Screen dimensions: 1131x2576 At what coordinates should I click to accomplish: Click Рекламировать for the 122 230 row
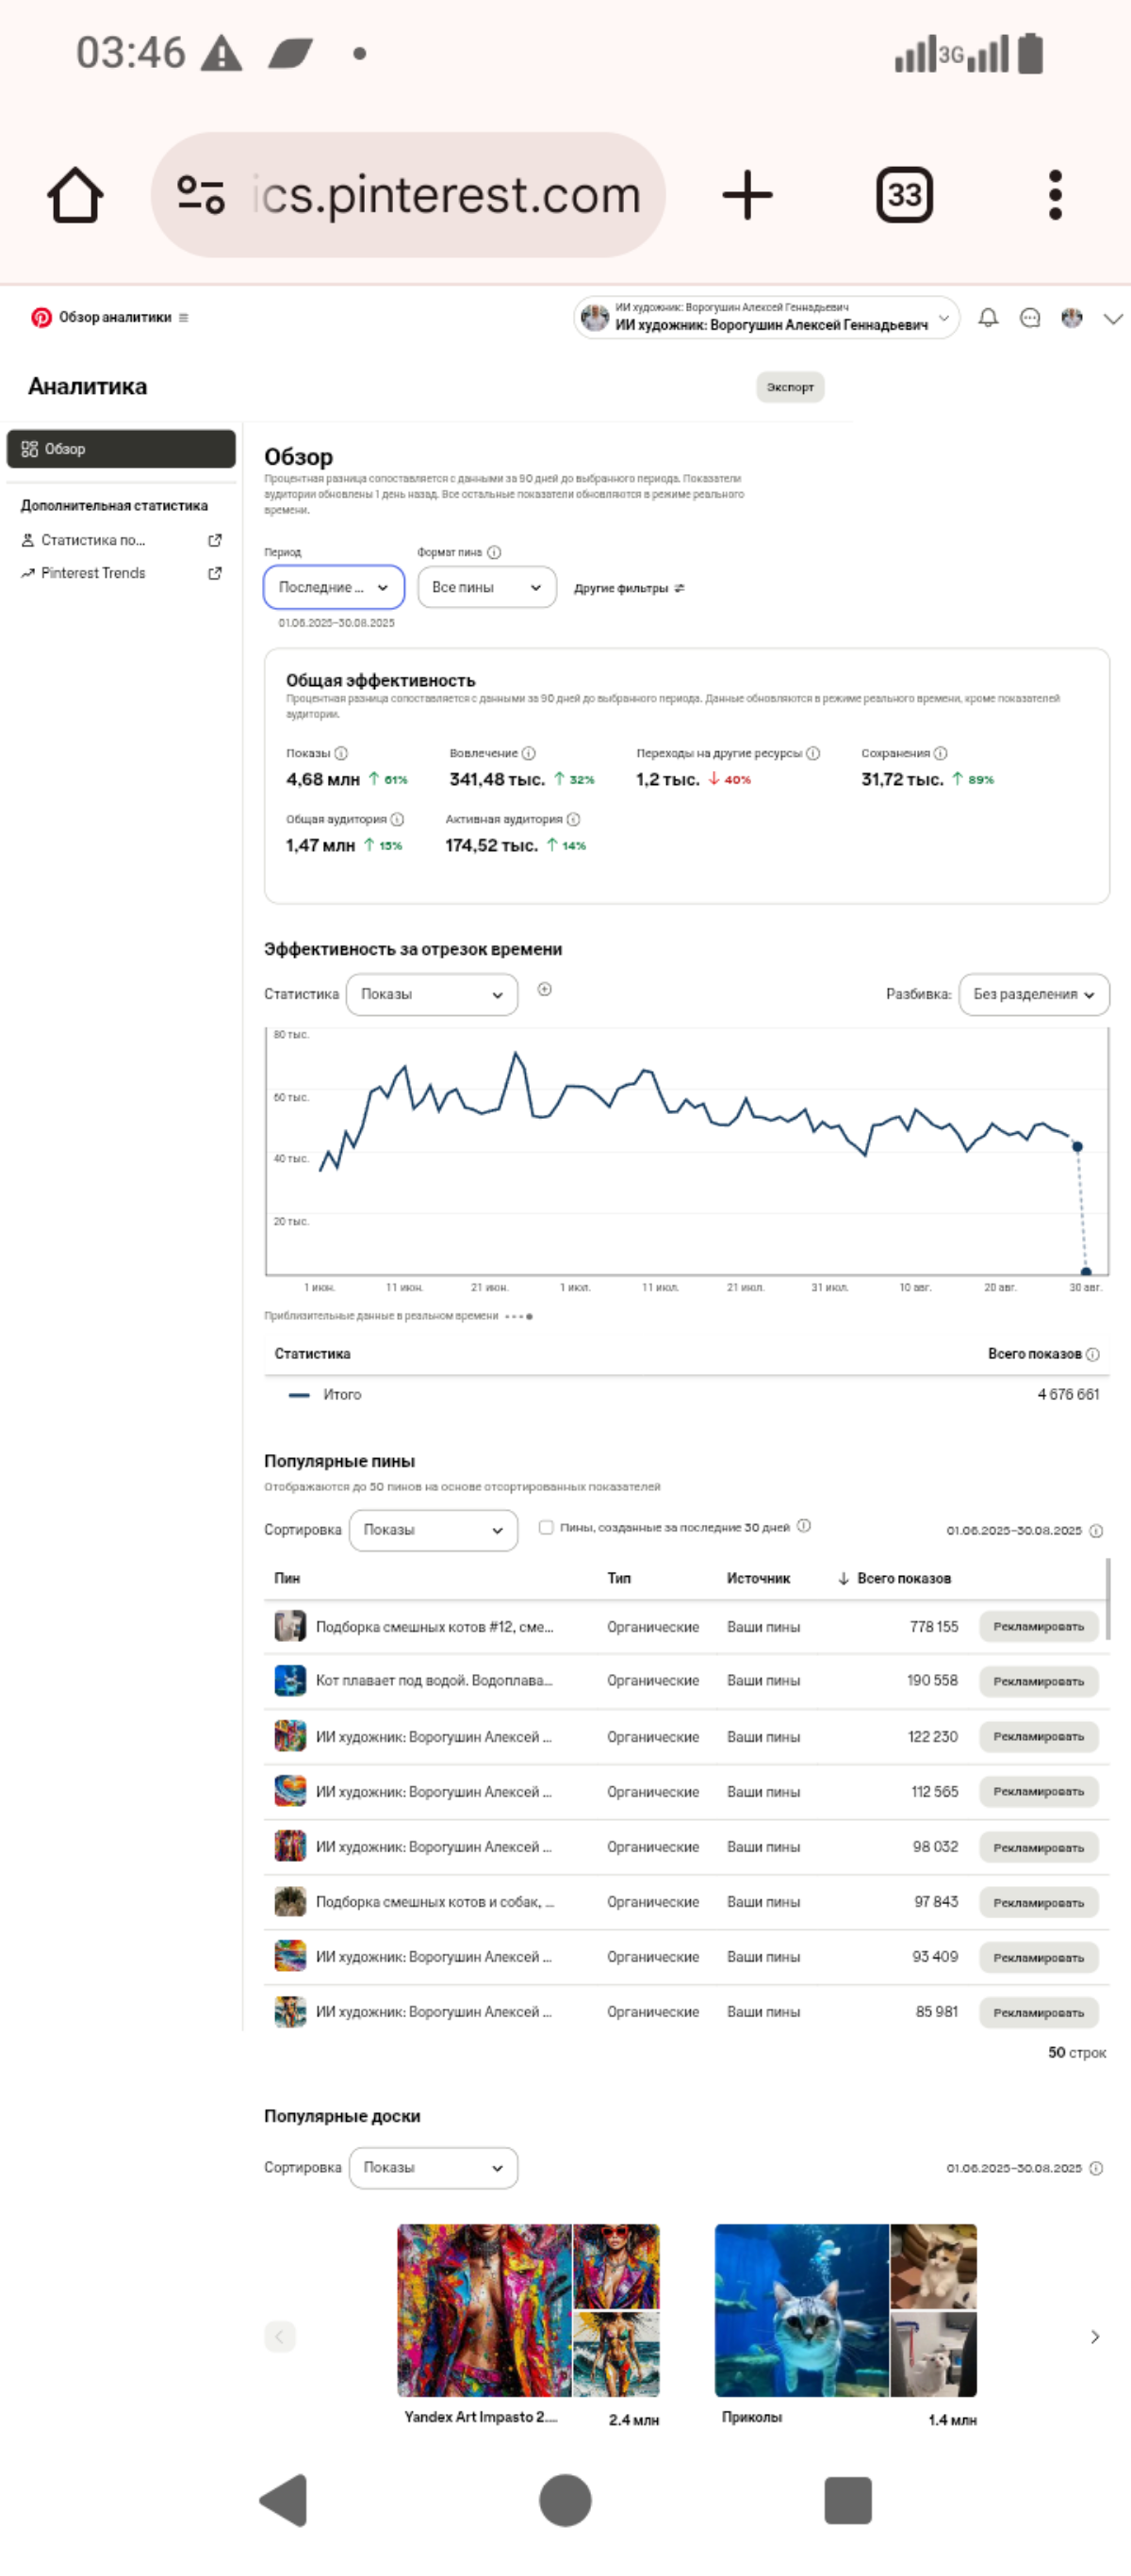pos(1038,1737)
